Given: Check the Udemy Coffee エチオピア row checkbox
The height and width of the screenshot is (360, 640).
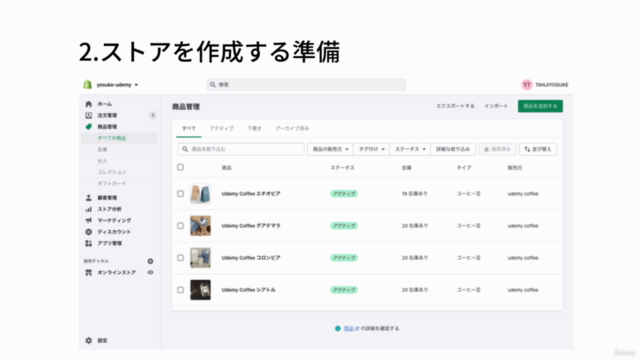Looking at the screenshot, I should point(180,193).
